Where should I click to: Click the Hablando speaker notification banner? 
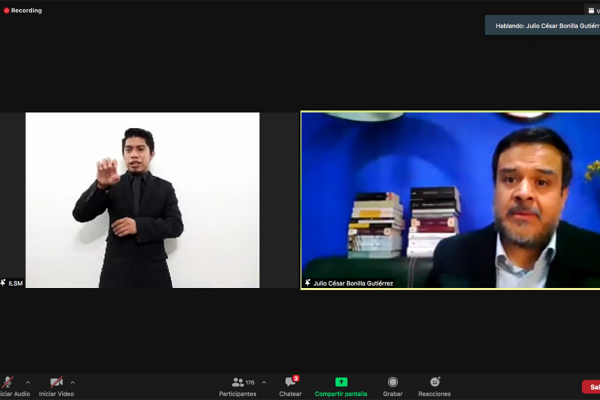pyautogui.click(x=543, y=26)
